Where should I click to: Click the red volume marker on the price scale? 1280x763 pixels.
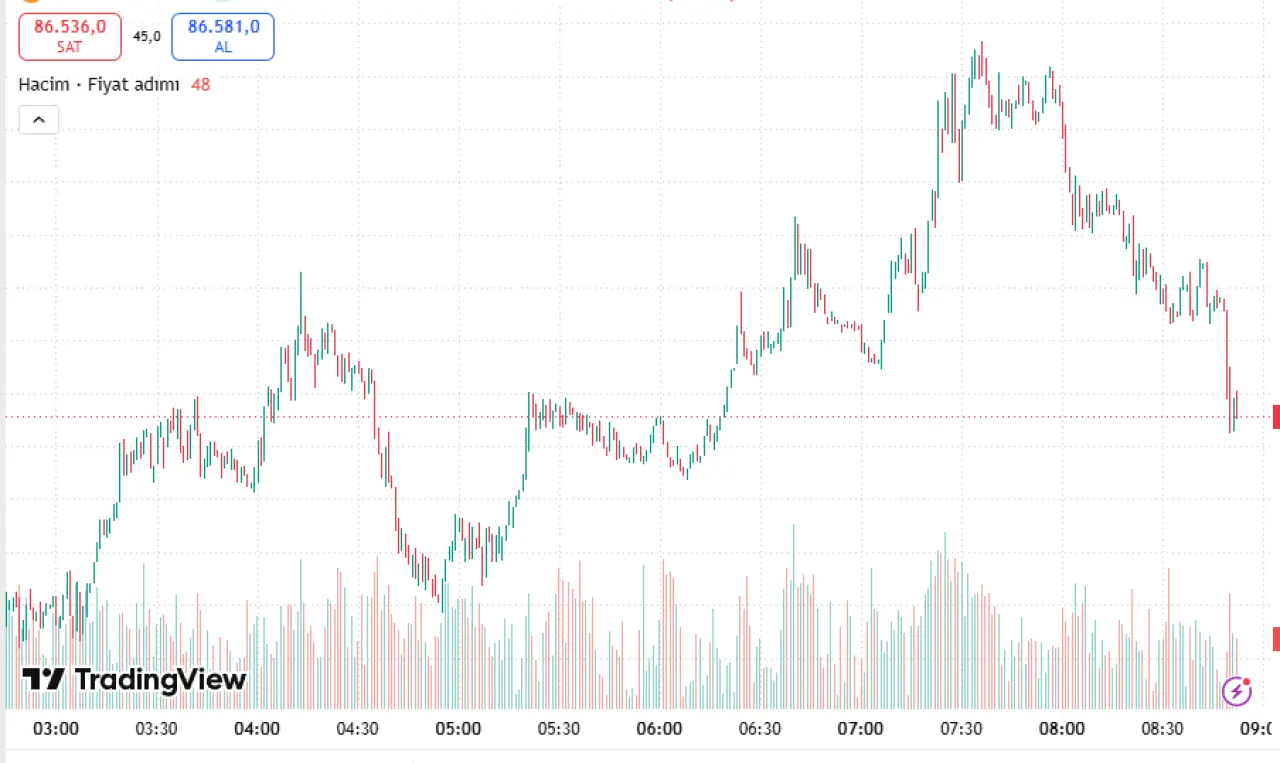1276,639
